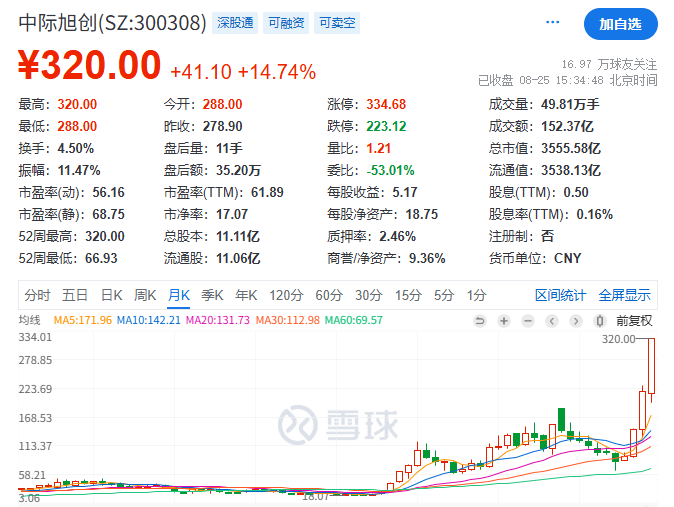Screen dimensions: 674x507
Task: Click the 320.00 chart price marker
Action: [x=618, y=339]
